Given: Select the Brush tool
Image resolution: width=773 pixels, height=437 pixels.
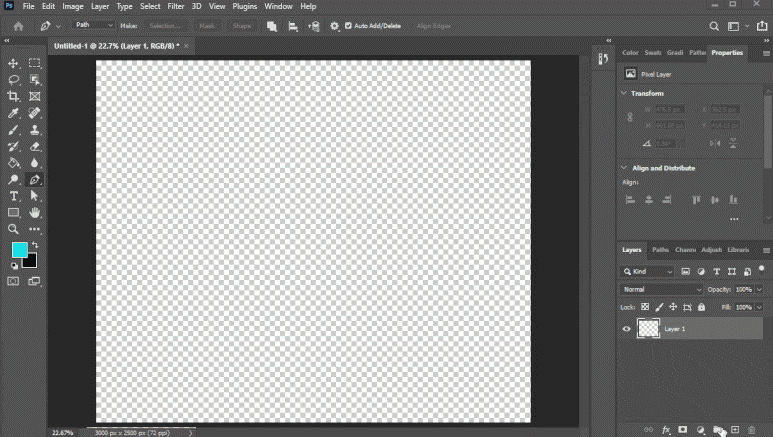Looking at the screenshot, I should point(13,130).
